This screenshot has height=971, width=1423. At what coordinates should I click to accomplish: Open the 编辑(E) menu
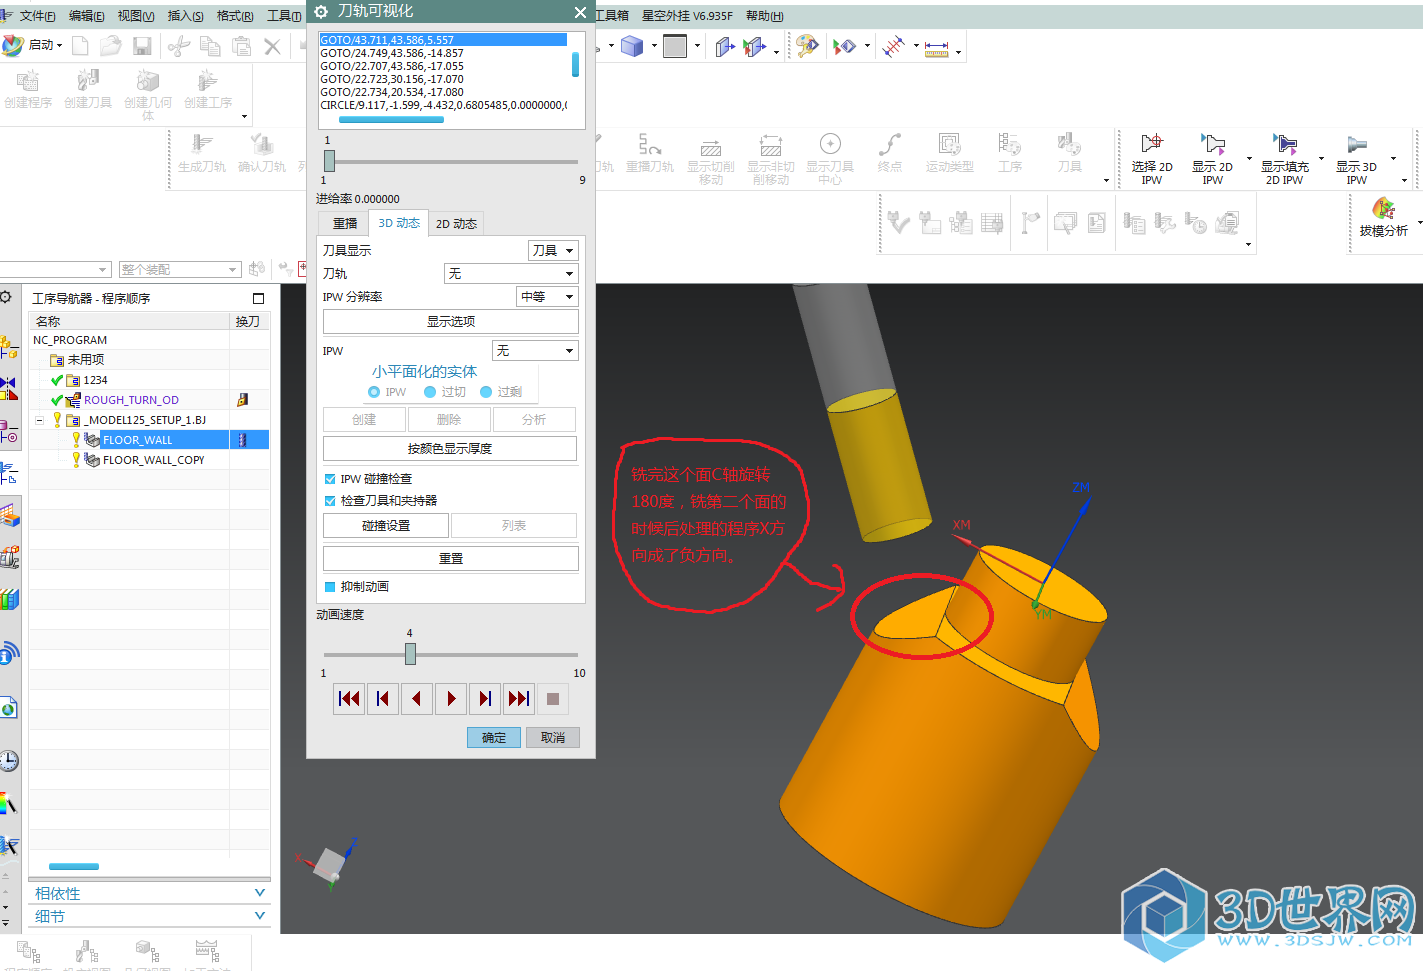pyautogui.click(x=86, y=16)
